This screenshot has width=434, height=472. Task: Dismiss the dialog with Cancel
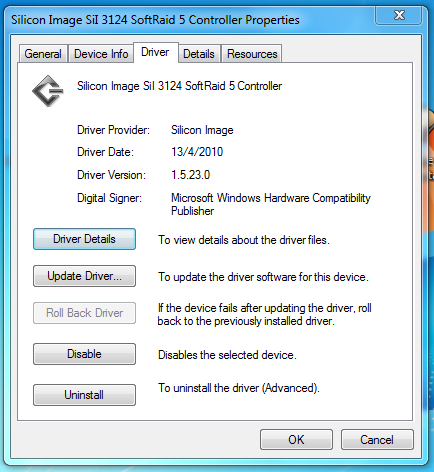pyautogui.click(x=377, y=440)
